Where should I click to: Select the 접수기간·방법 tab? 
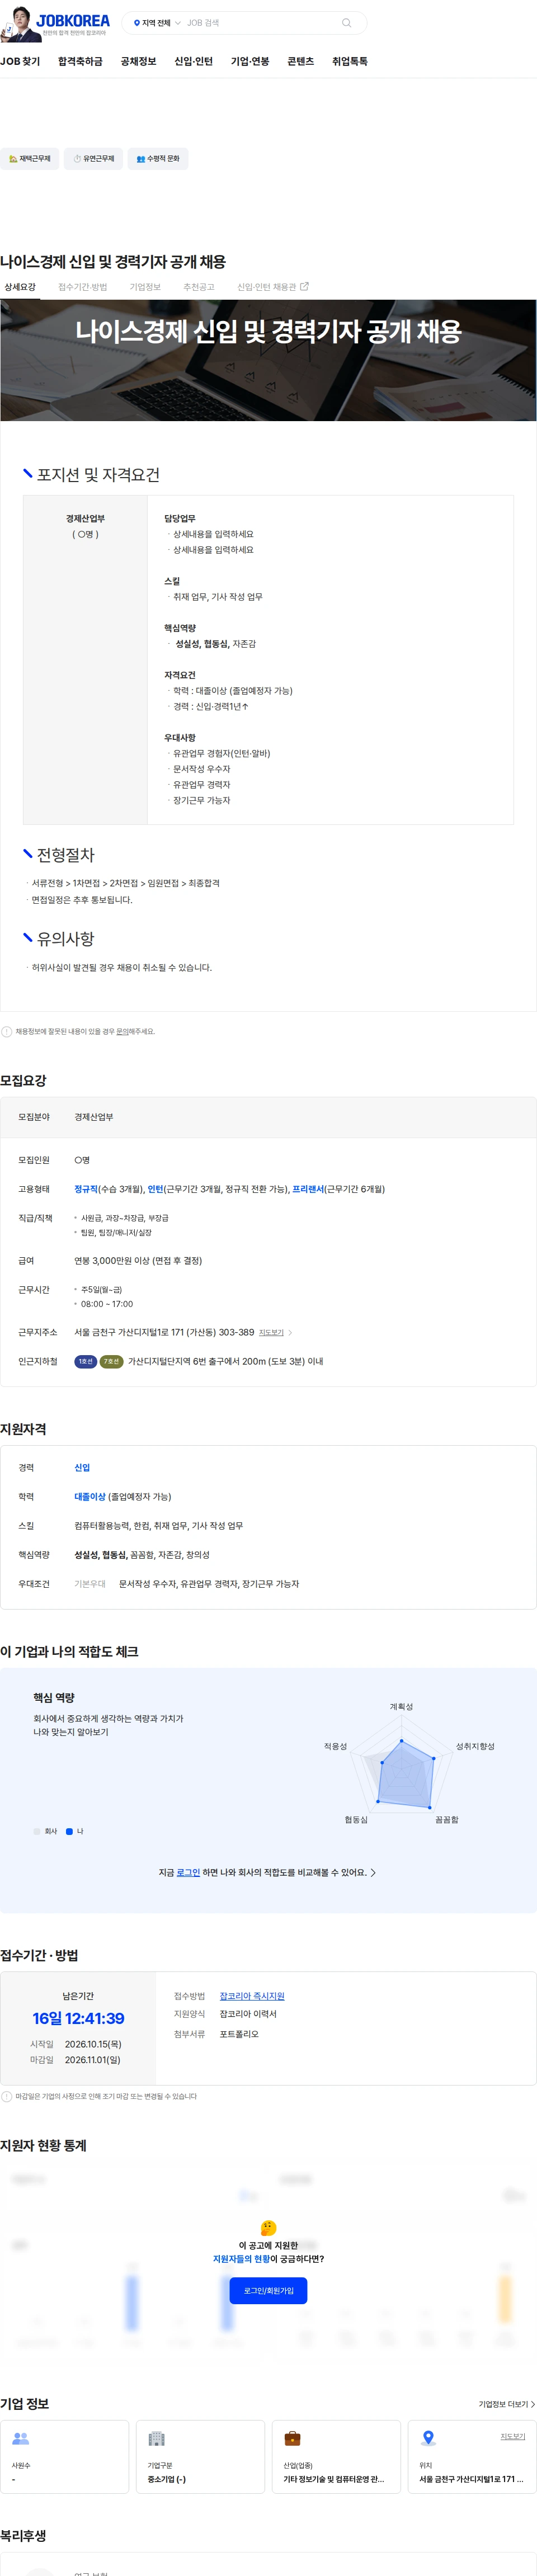82,287
